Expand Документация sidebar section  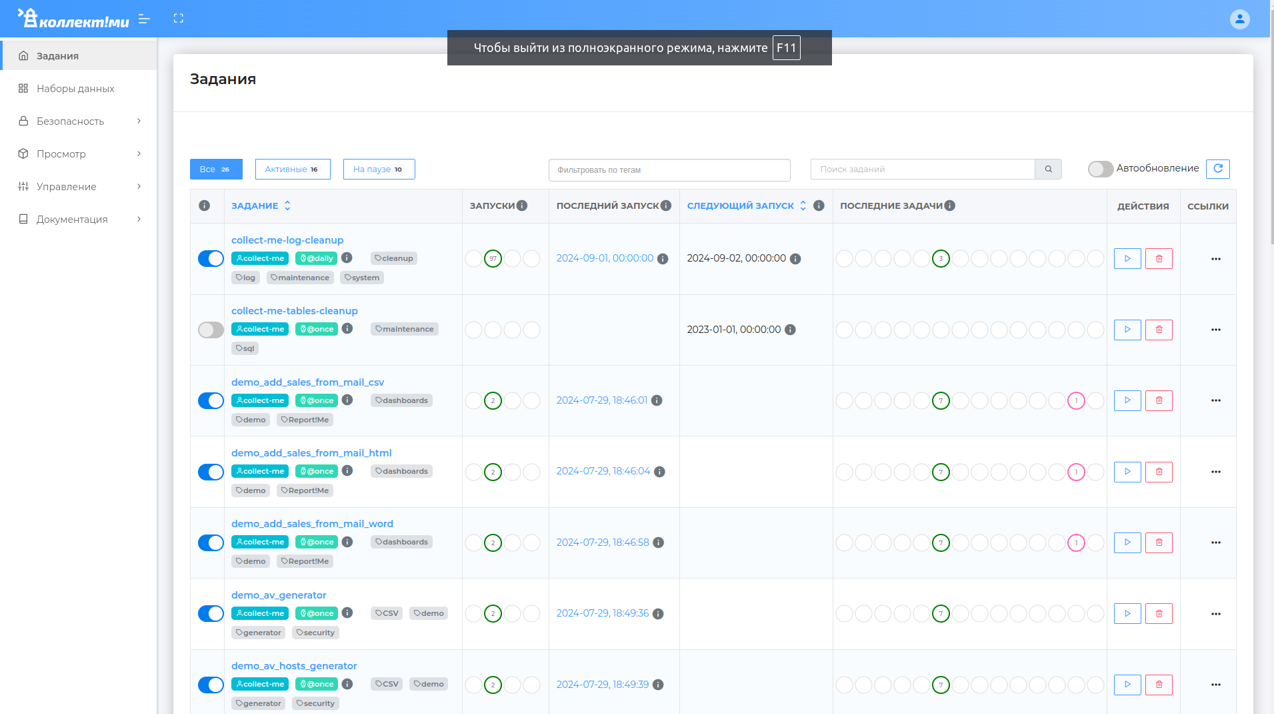[x=79, y=219]
